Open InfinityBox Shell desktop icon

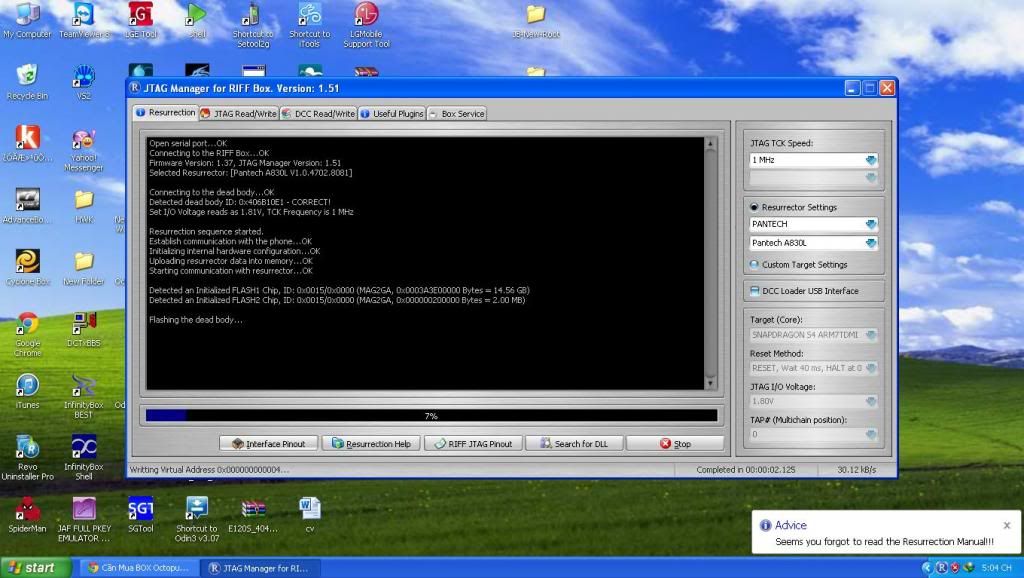pyautogui.click(x=84, y=458)
